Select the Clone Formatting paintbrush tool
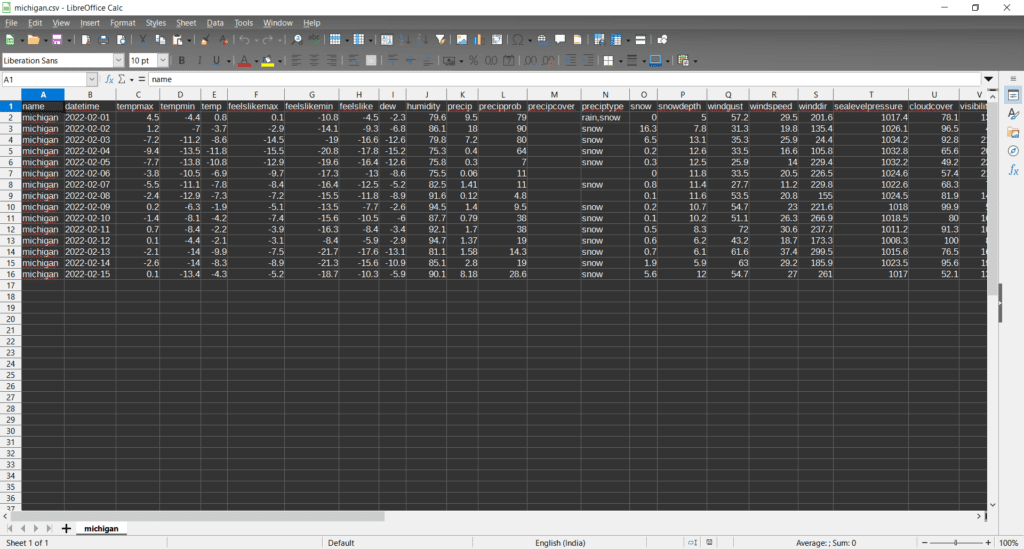Screen dimensions: 1024x549 (x=204, y=40)
